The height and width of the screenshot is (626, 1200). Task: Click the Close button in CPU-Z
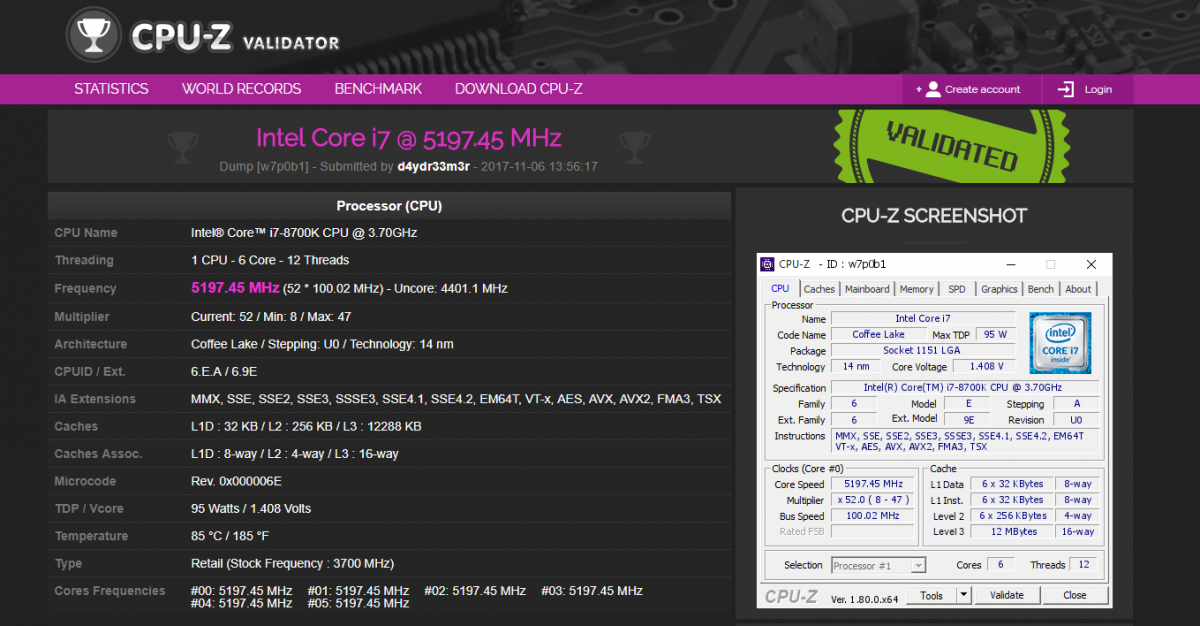click(x=1075, y=595)
